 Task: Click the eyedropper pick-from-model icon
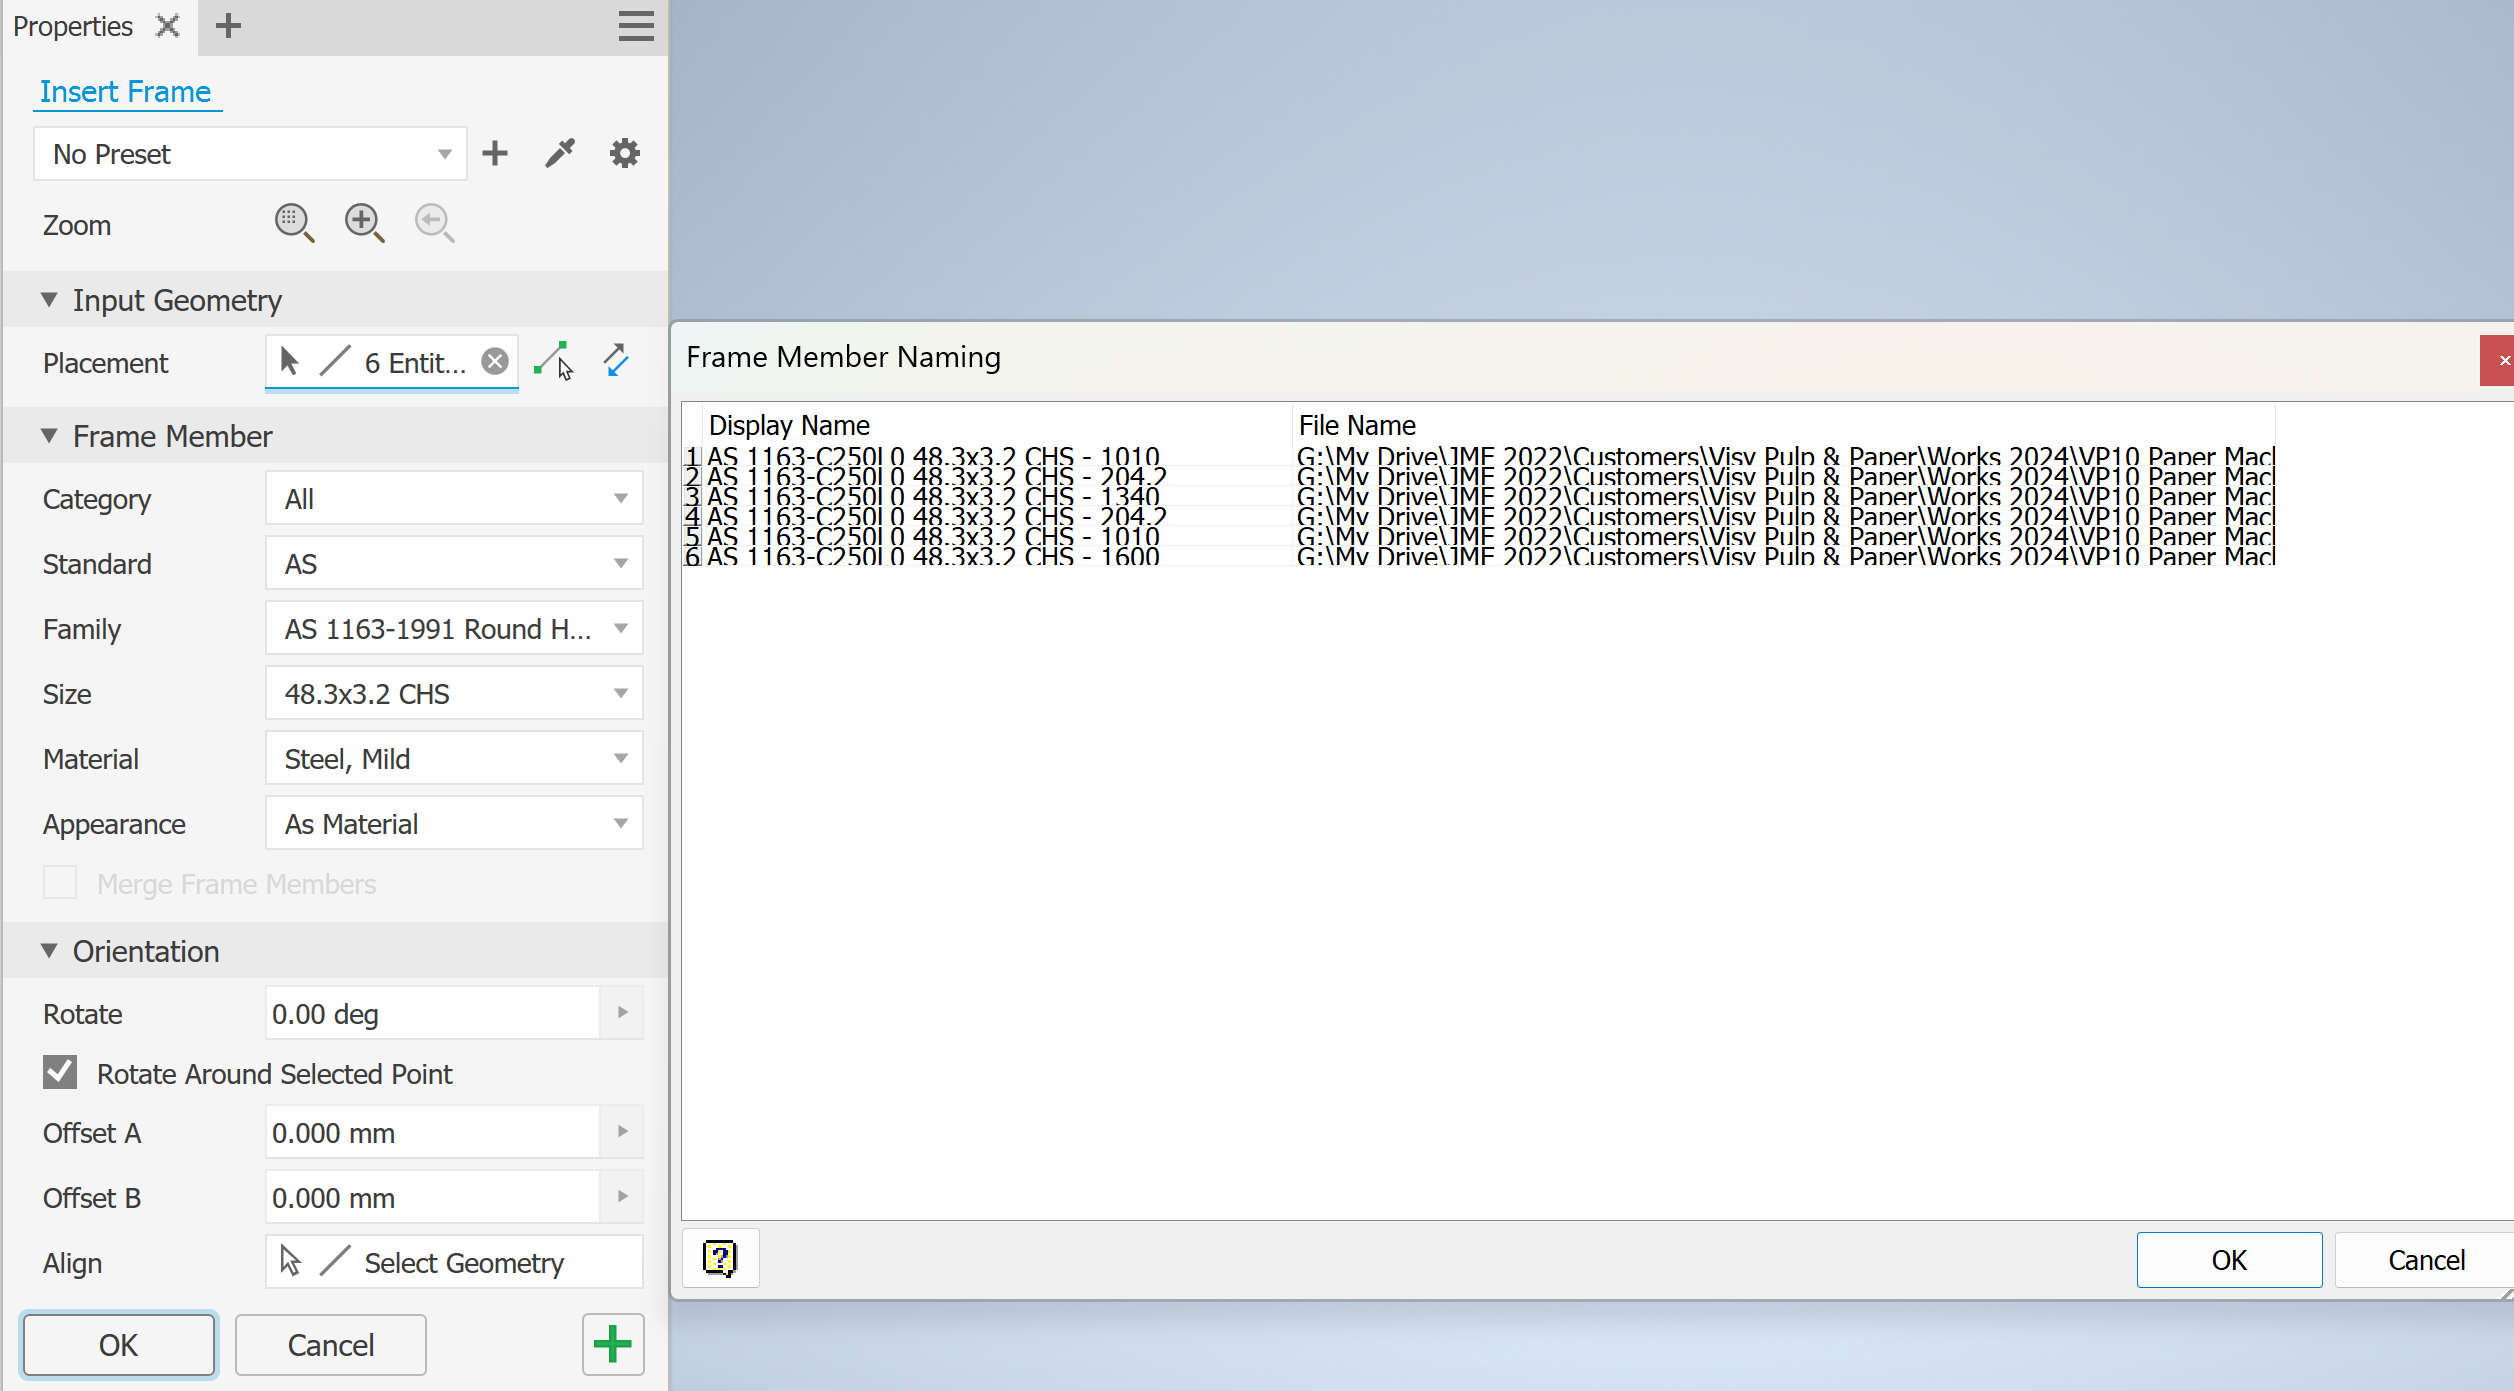560,154
